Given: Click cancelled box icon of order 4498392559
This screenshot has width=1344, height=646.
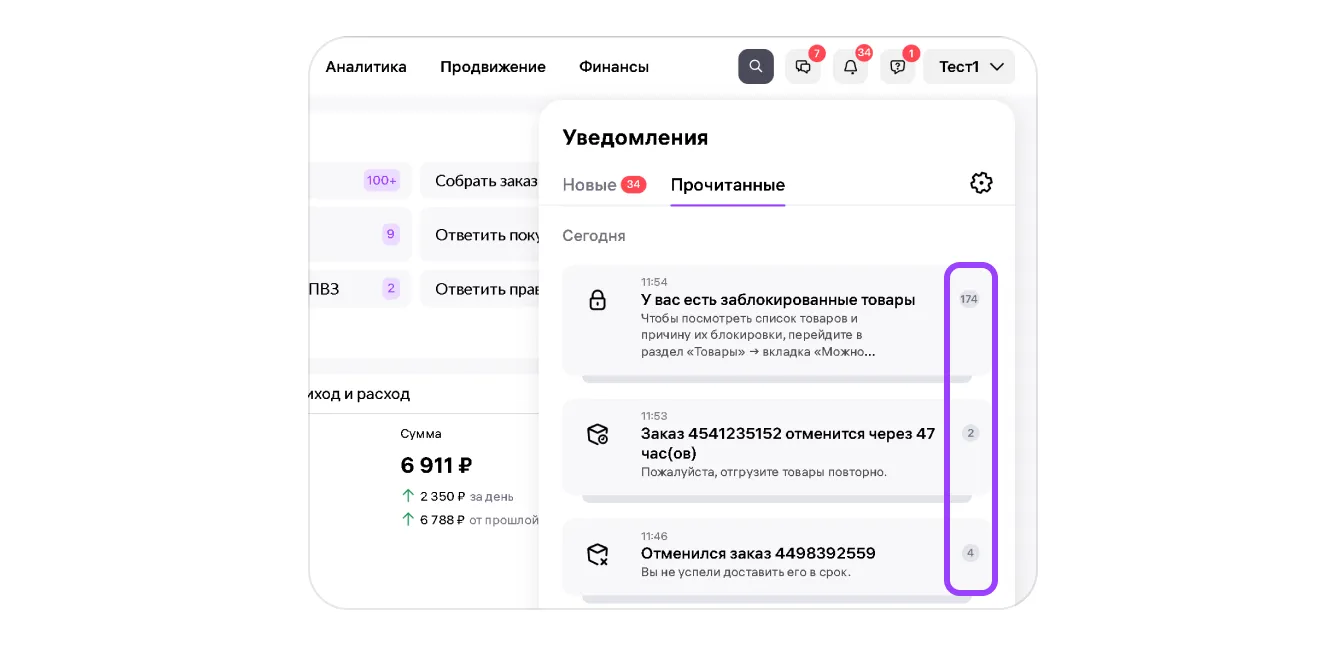Looking at the screenshot, I should (598, 554).
